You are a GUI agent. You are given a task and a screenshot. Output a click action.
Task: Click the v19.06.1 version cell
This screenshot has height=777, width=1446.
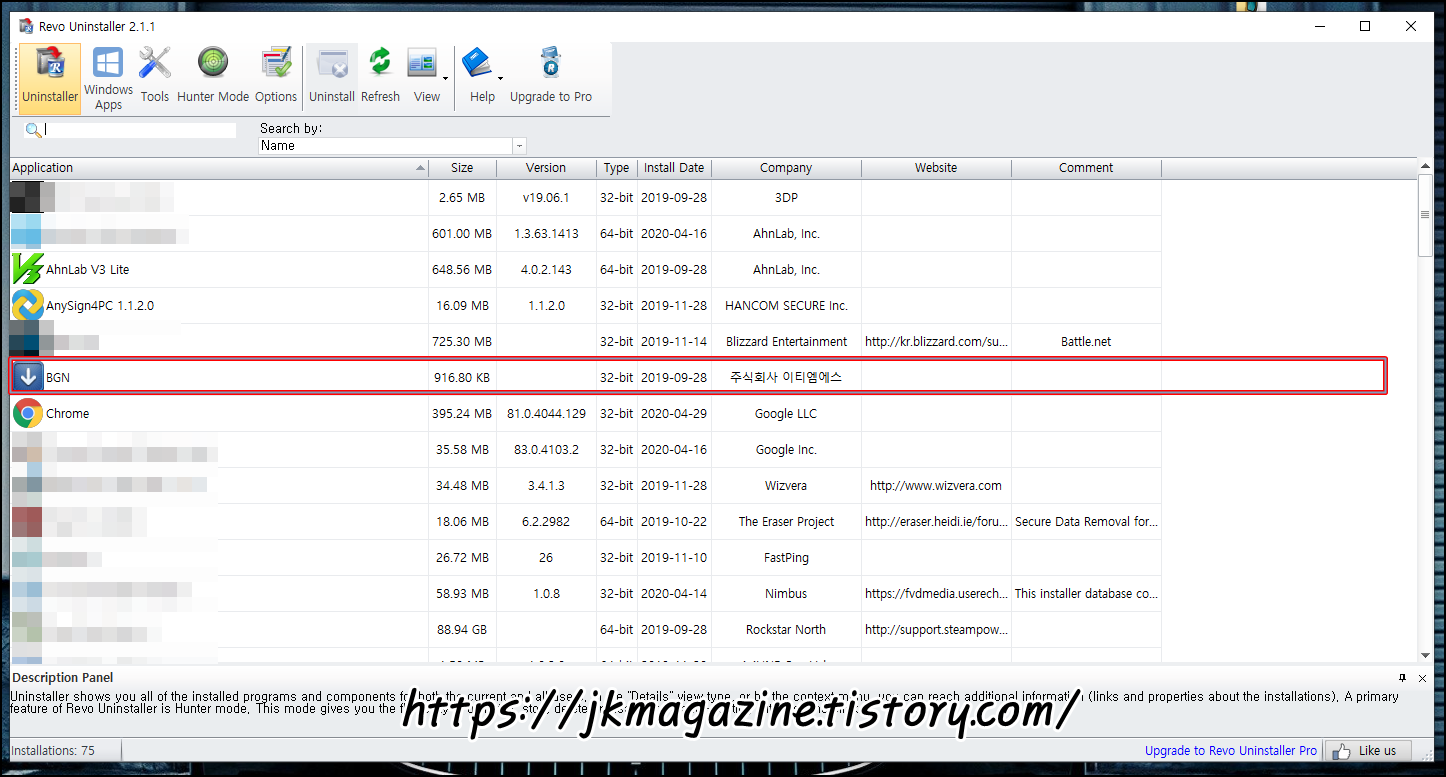tap(546, 197)
